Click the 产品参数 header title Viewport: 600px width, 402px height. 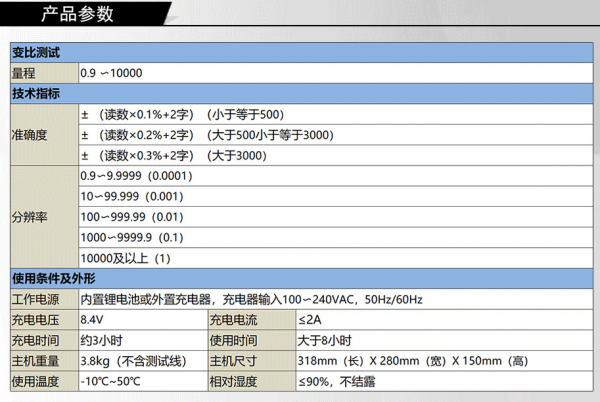pyautogui.click(x=78, y=14)
